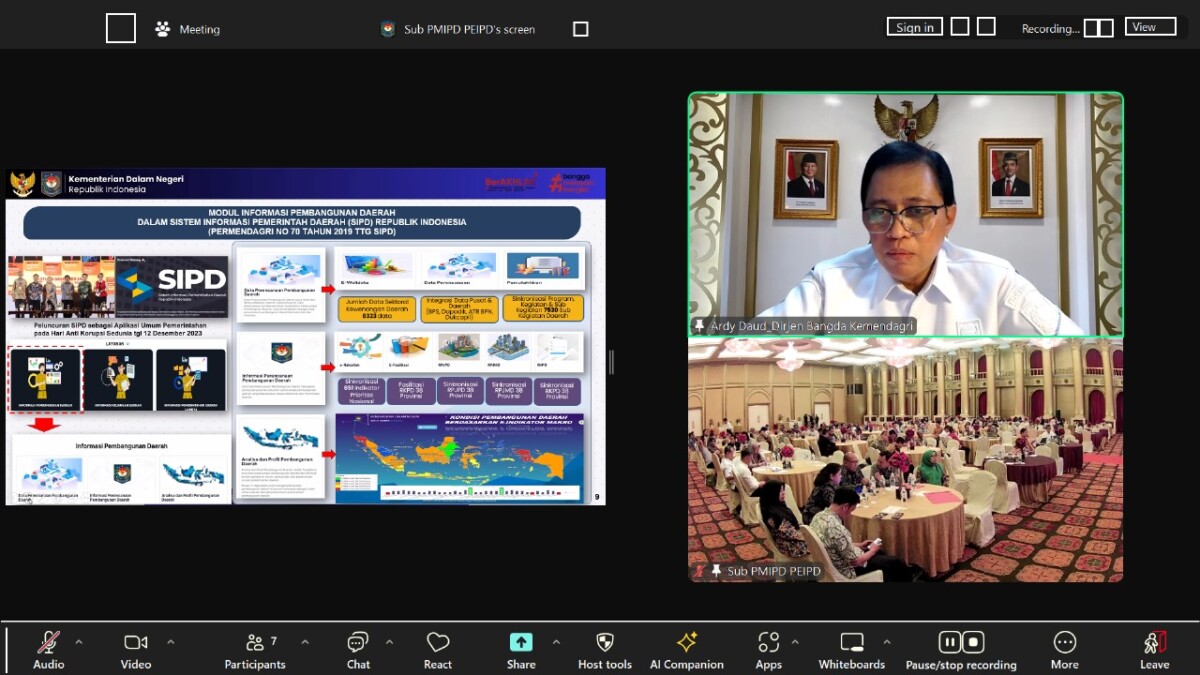Click the green Share screen icon
The image size is (1200, 675).
pyautogui.click(x=521, y=642)
